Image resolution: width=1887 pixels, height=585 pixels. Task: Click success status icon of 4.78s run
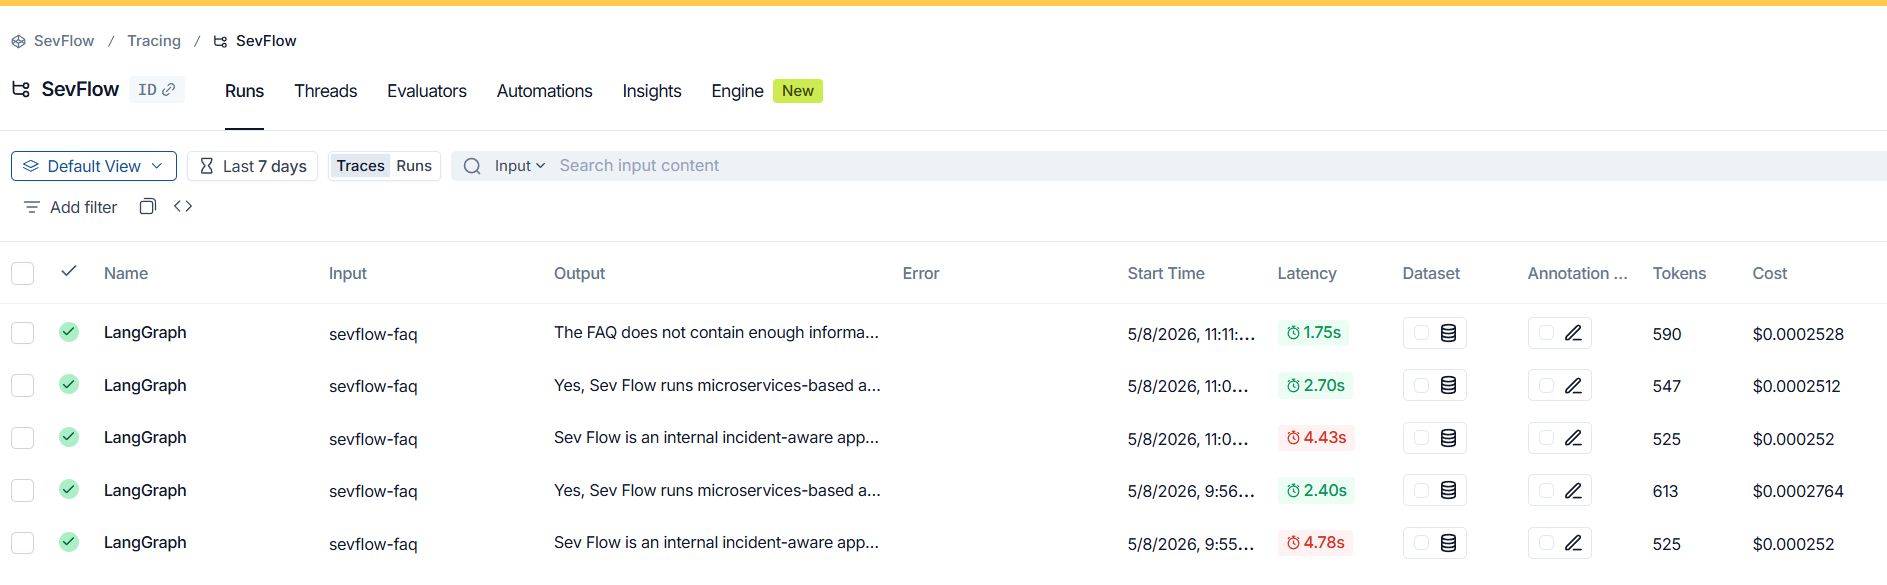tap(69, 542)
